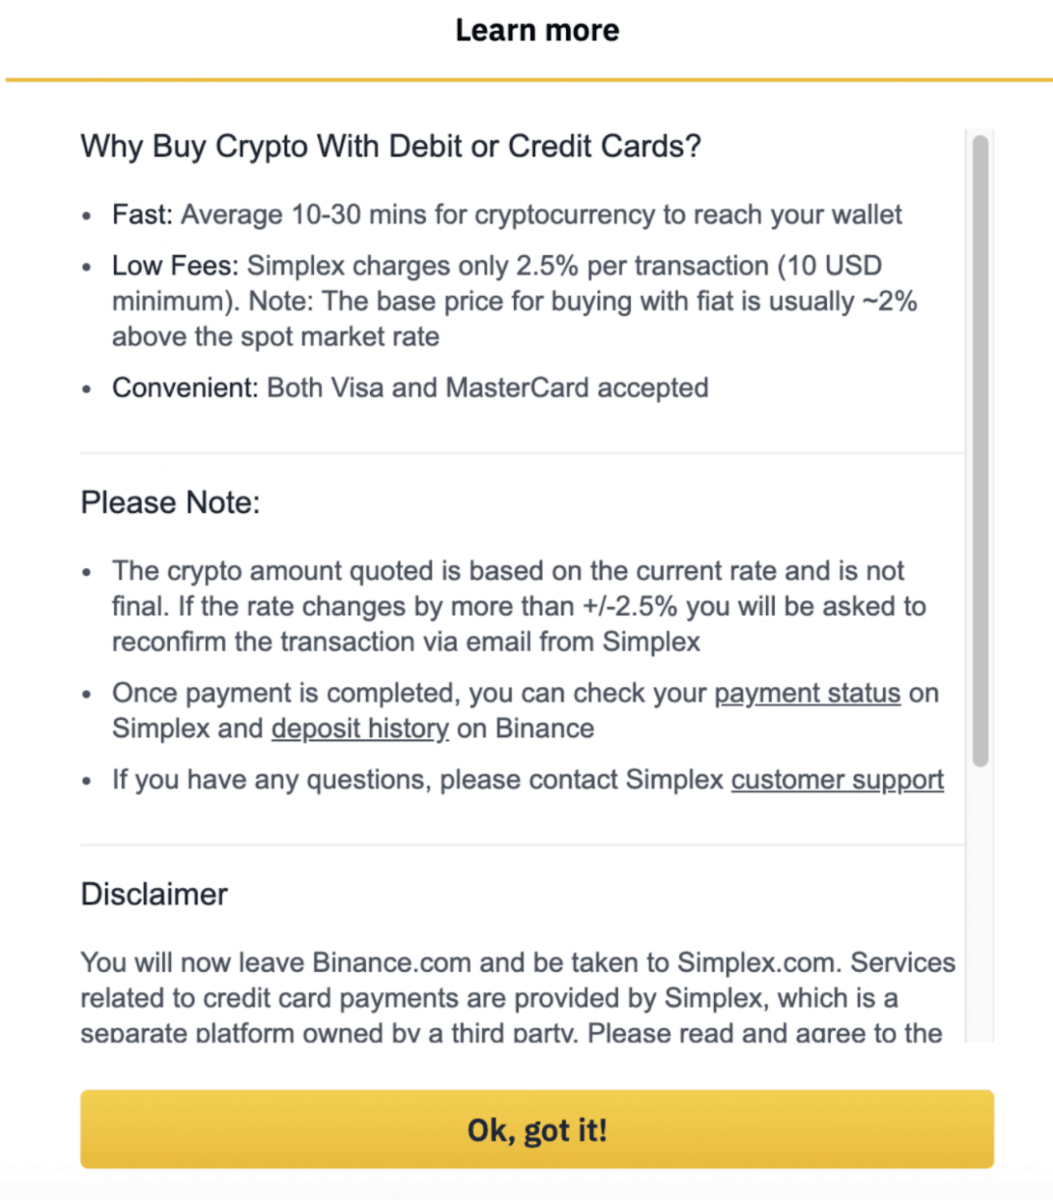Open the payment status link

tap(807, 693)
